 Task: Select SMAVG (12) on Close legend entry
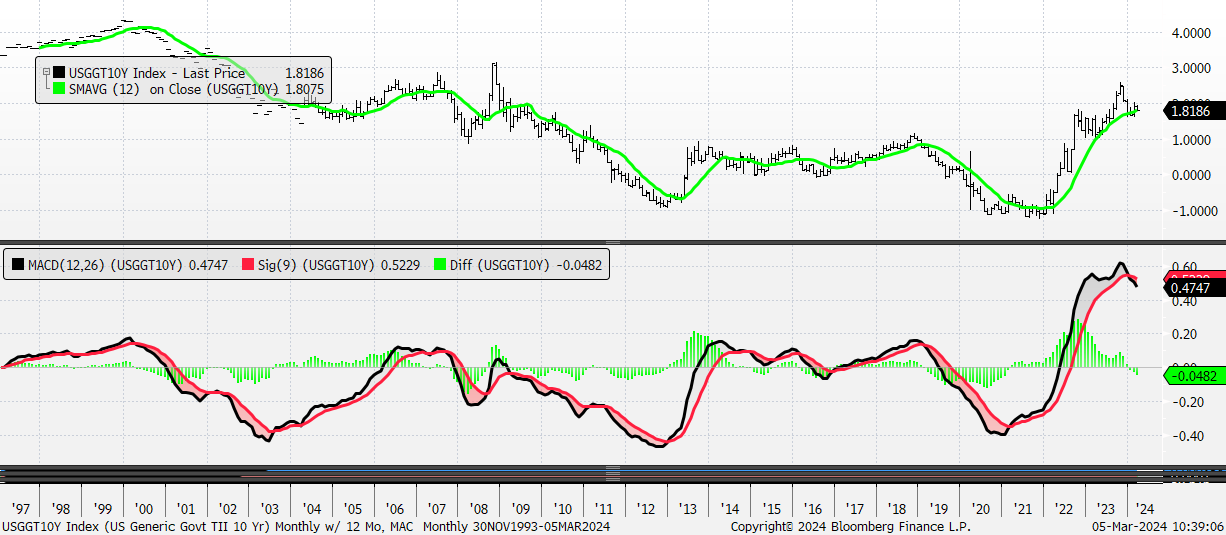pos(173,89)
